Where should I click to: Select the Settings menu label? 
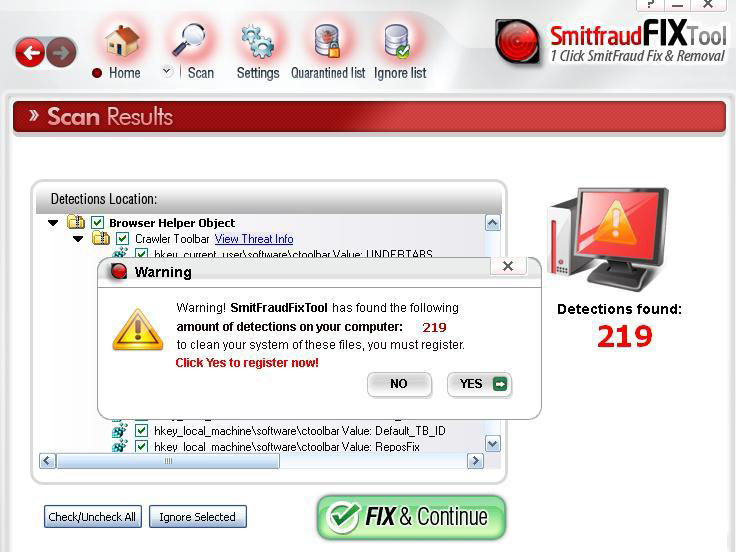pos(258,73)
